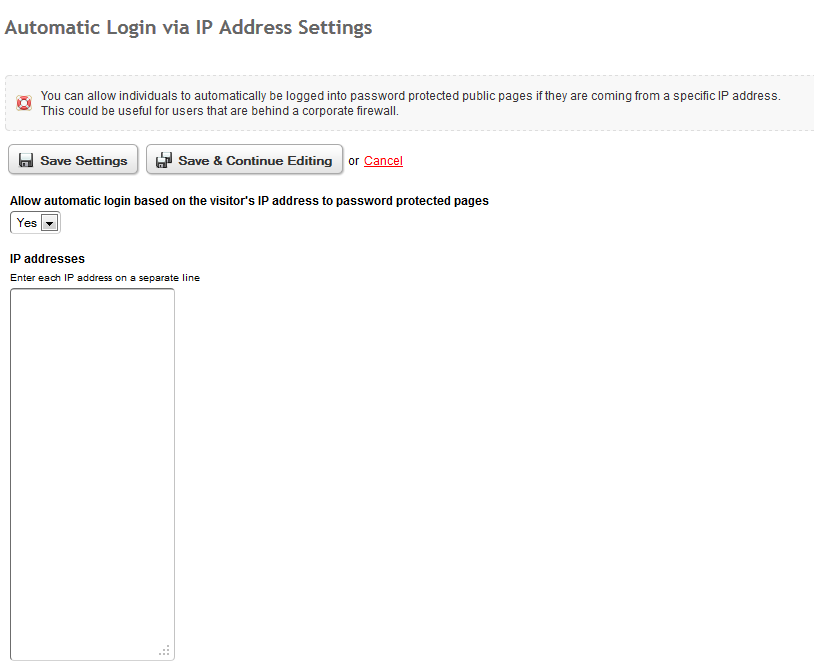Follow the red Cancel link

coord(383,161)
